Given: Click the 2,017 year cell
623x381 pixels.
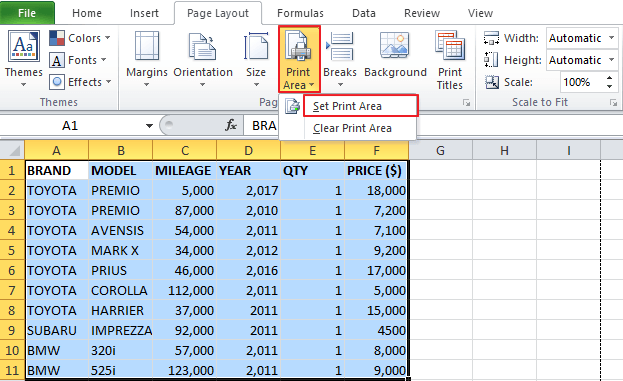Looking at the screenshot, I should point(249,190).
